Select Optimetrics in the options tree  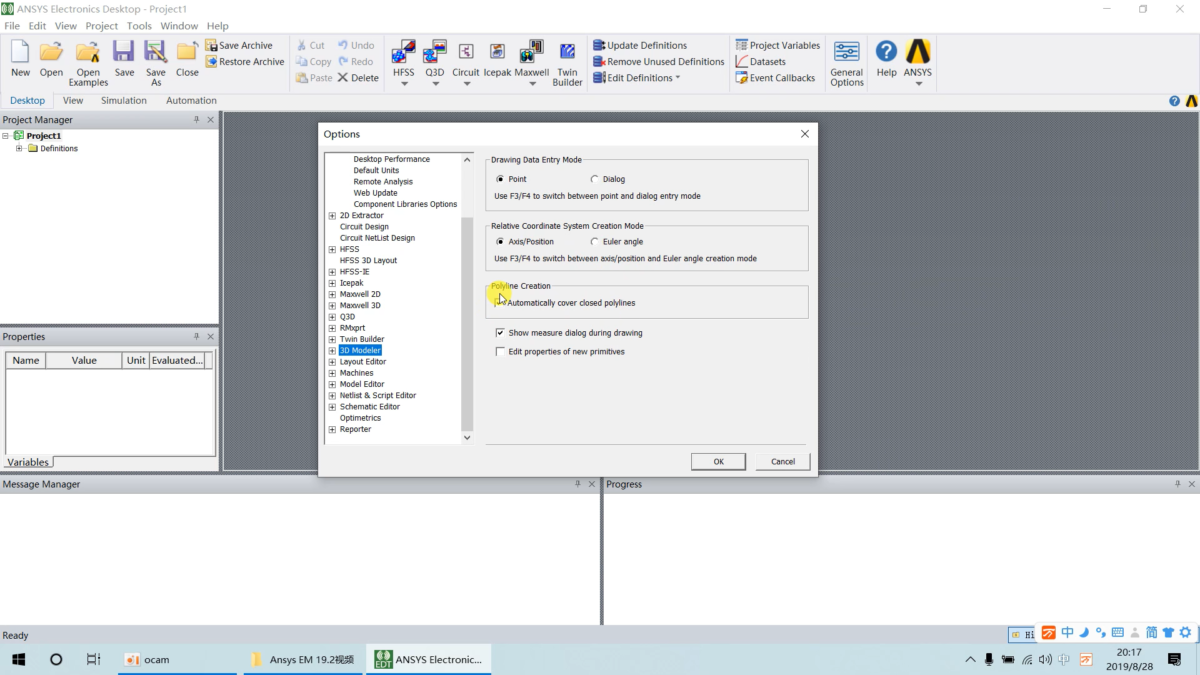tap(360, 418)
